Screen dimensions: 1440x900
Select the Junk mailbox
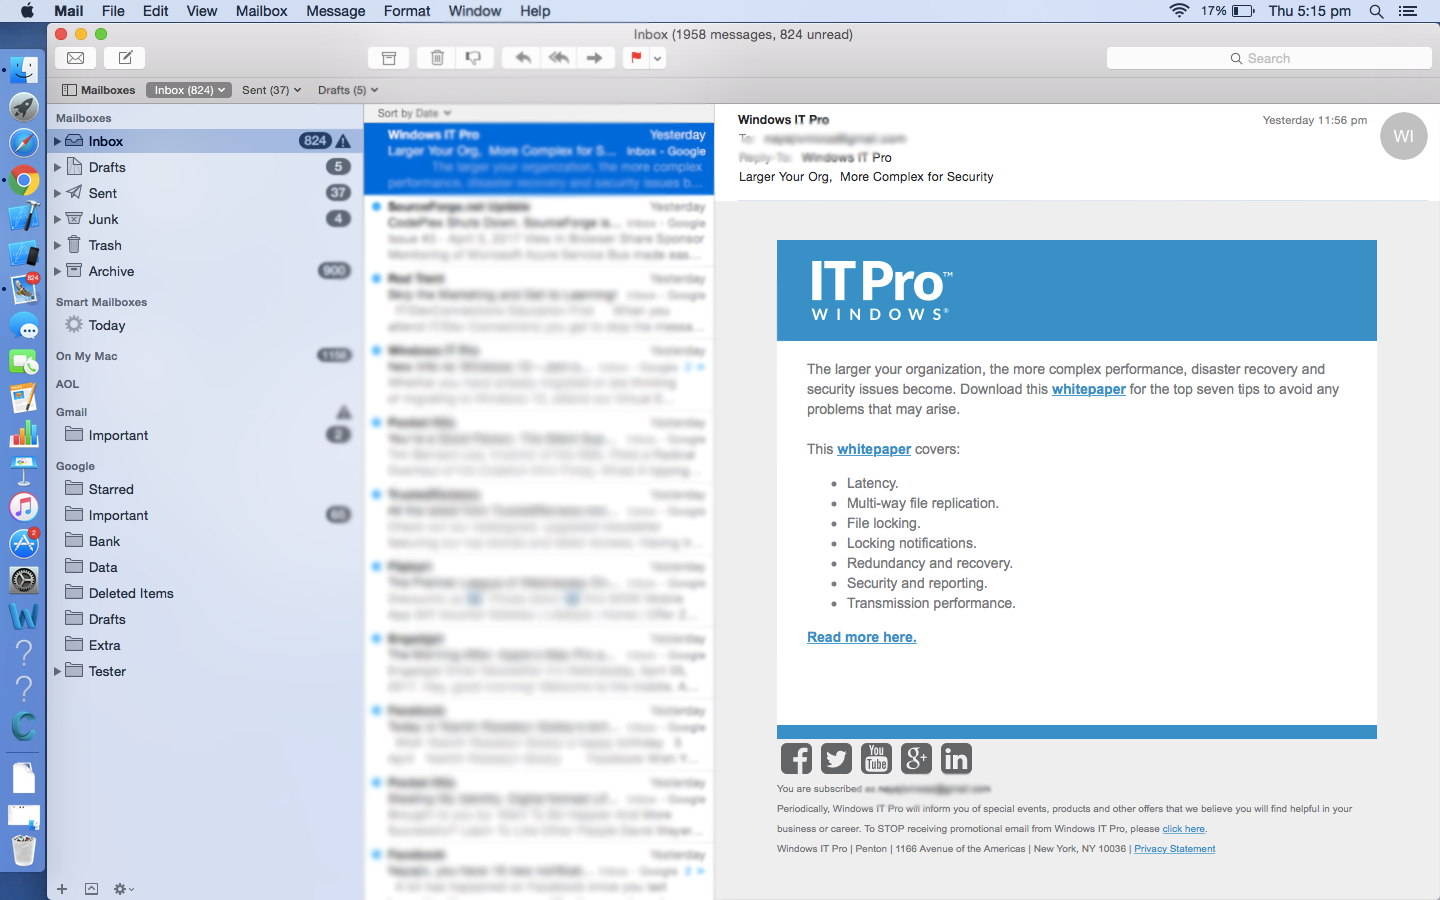pyautogui.click(x=204, y=219)
